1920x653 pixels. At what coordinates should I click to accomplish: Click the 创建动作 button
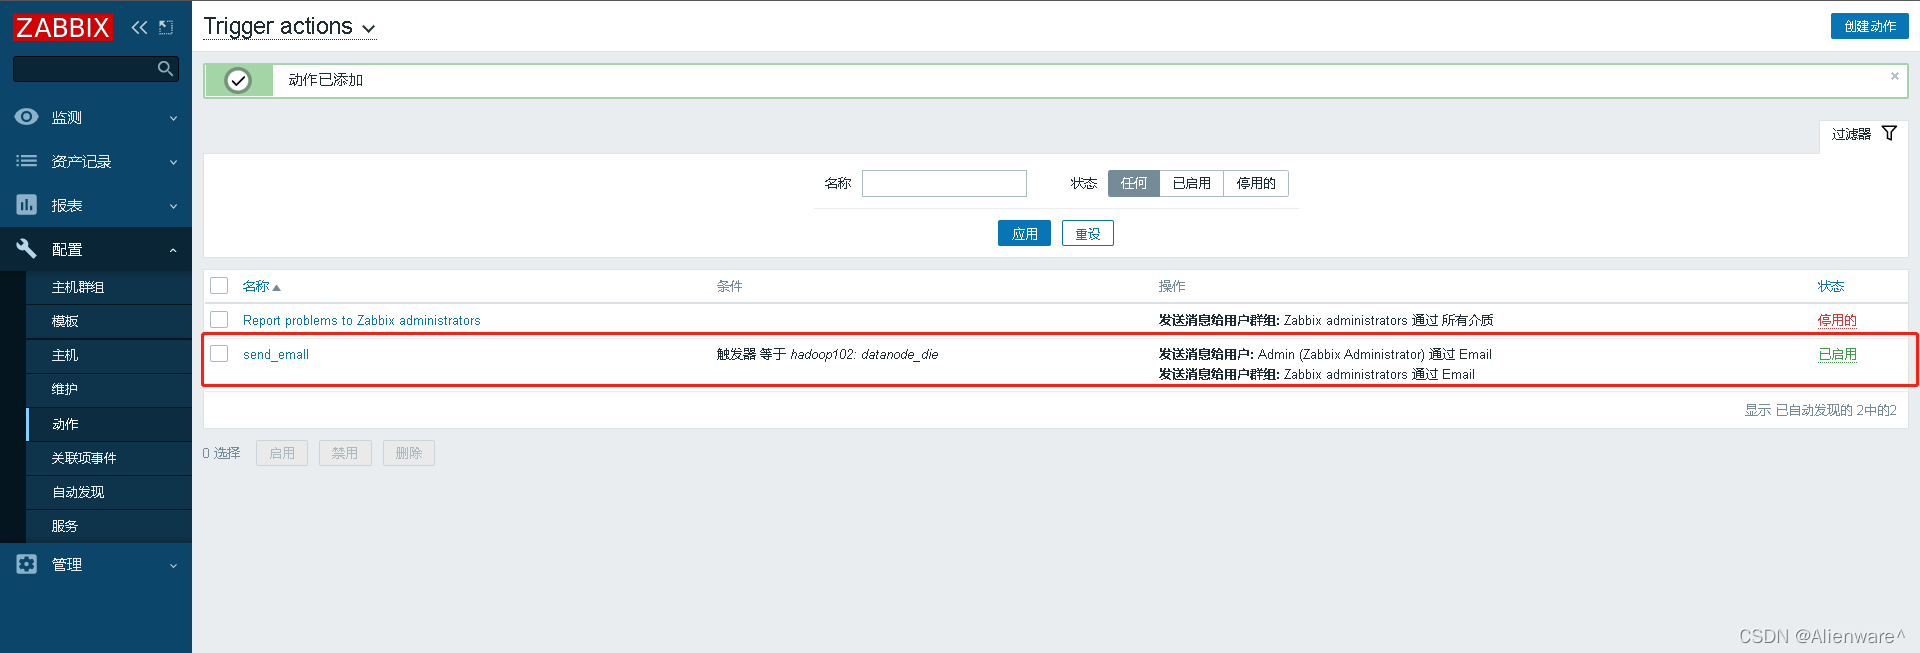1869,26
